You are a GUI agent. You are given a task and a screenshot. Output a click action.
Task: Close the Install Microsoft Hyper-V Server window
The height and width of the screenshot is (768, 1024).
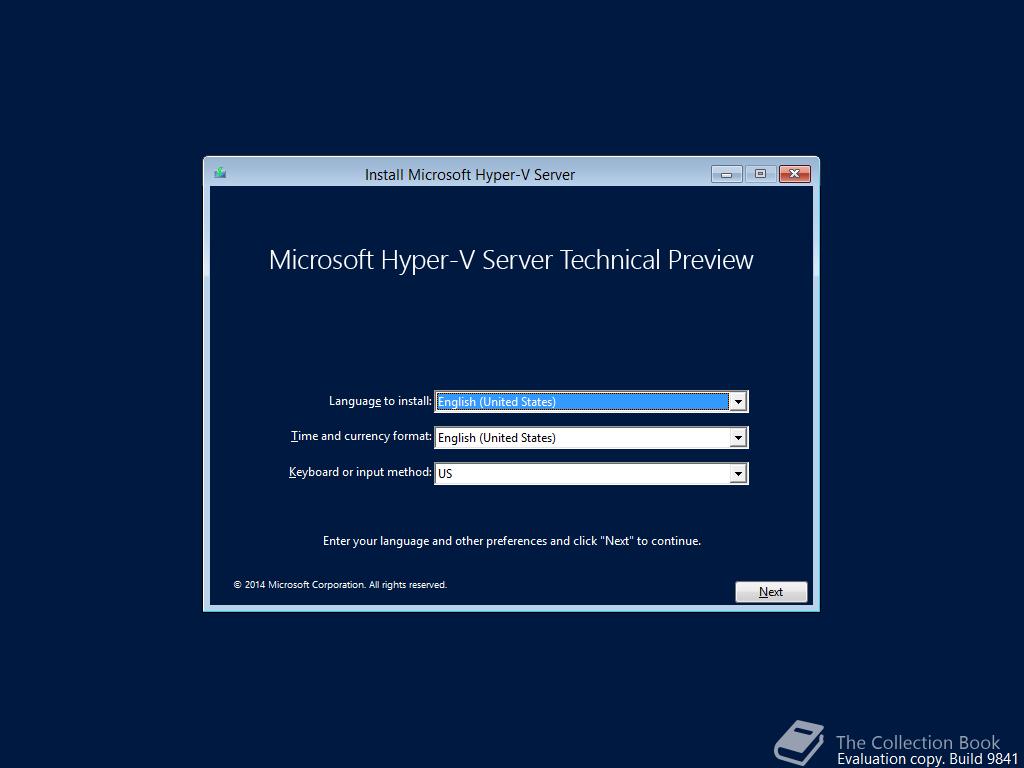coord(794,174)
